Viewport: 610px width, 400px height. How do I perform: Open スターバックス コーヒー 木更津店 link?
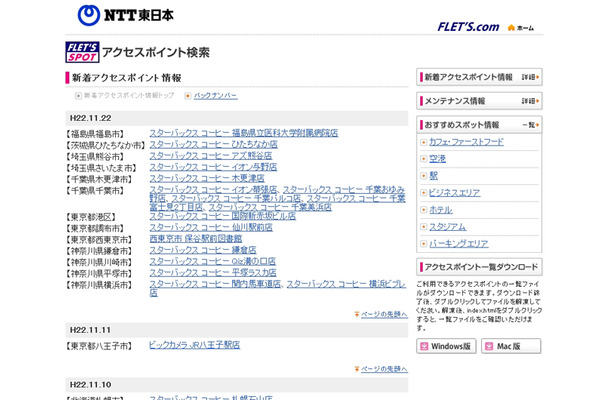(x=207, y=178)
